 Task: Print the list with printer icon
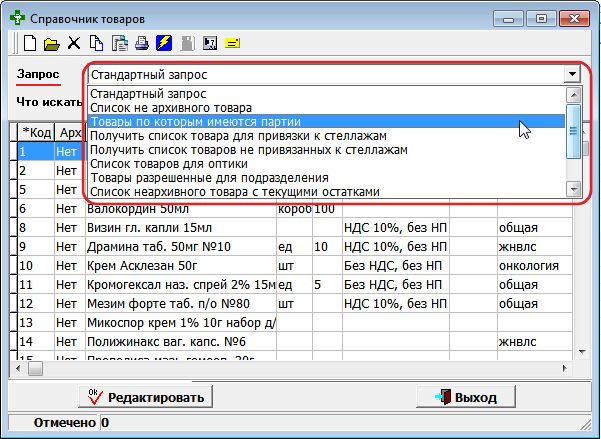coord(142,43)
